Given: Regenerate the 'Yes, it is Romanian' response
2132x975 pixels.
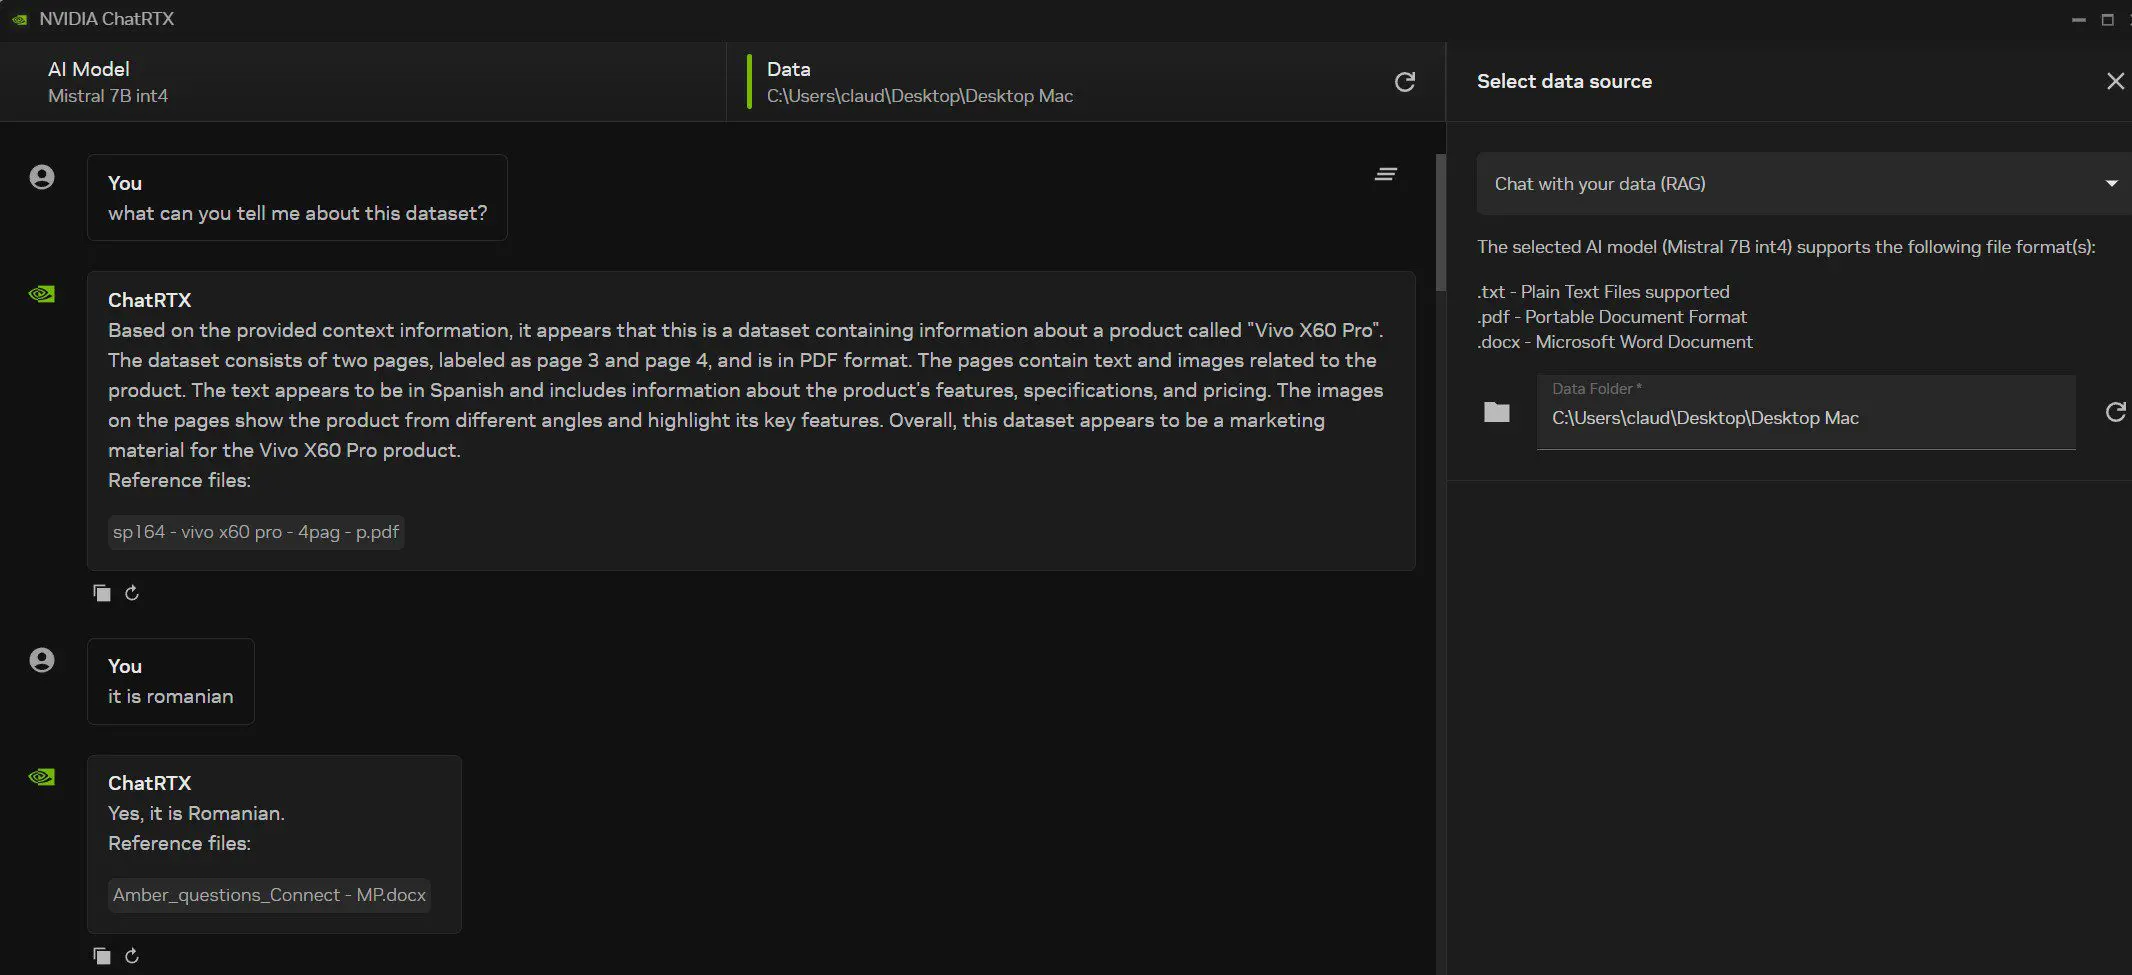Looking at the screenshot, I should [x=132, y=956].
